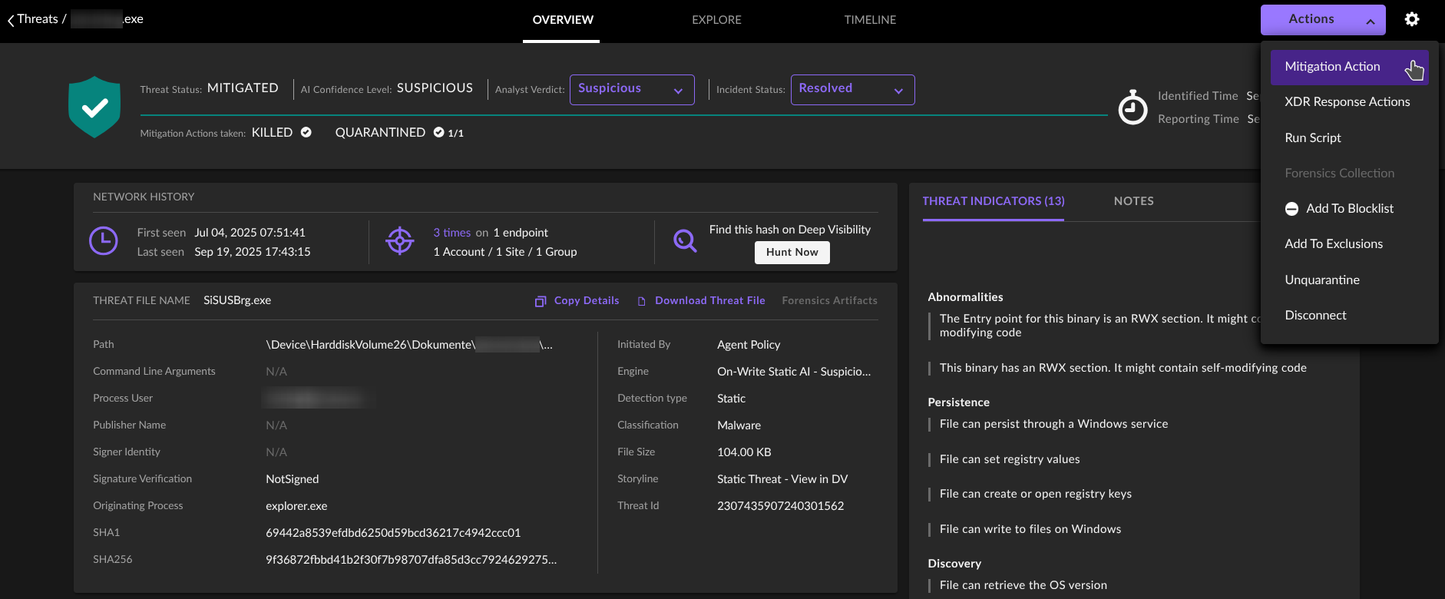
Task: Select the clock icon beside First seen dates
Action: [x=103, y=240]
